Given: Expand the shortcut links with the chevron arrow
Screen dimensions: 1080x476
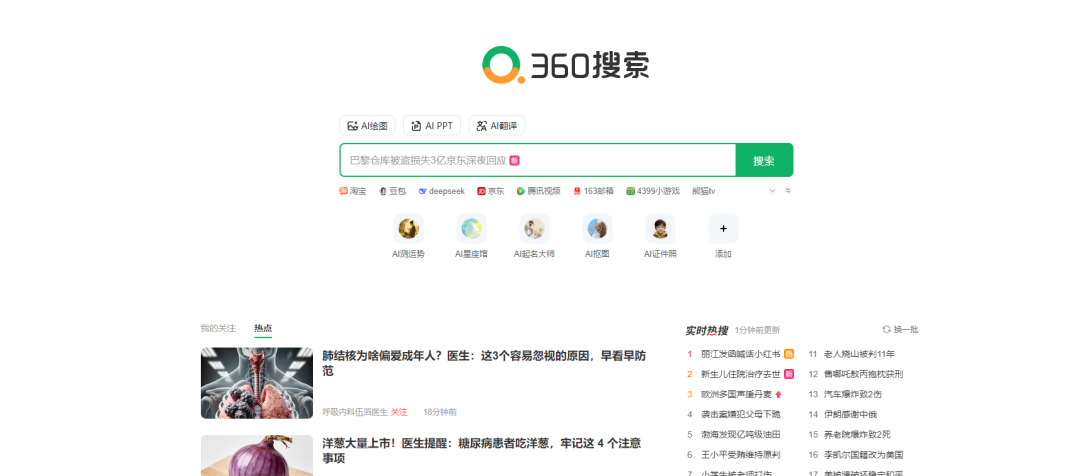Looking at the screenshot, I should (772, 191).
